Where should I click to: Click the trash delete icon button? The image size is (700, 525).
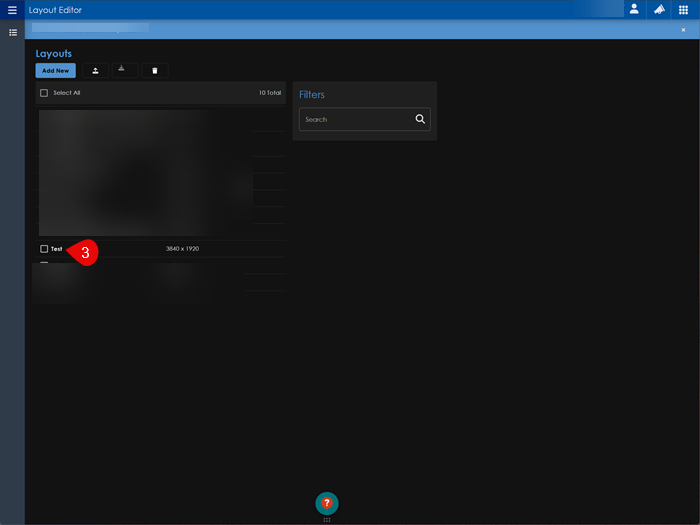tap(154, 71)
